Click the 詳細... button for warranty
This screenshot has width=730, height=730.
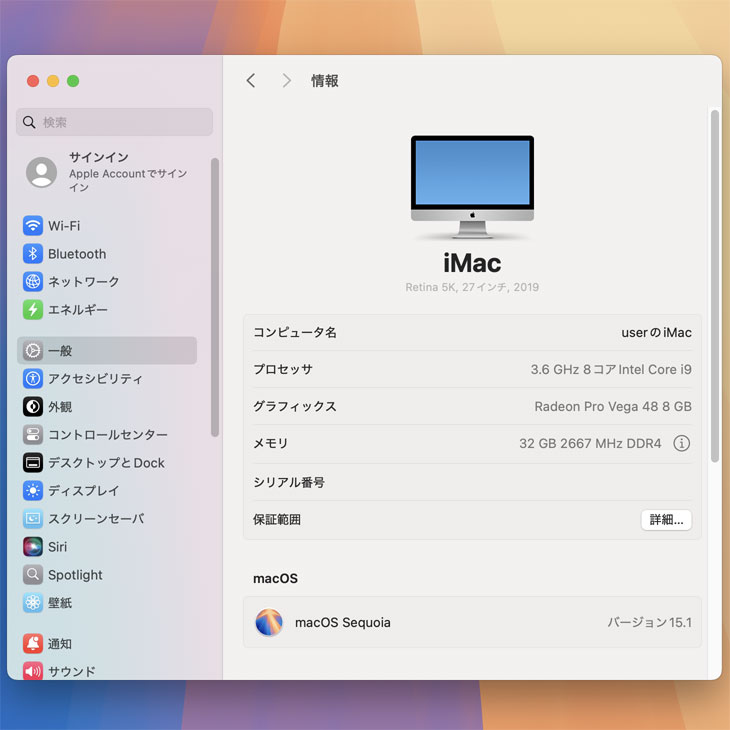click(x=666, y=520)
